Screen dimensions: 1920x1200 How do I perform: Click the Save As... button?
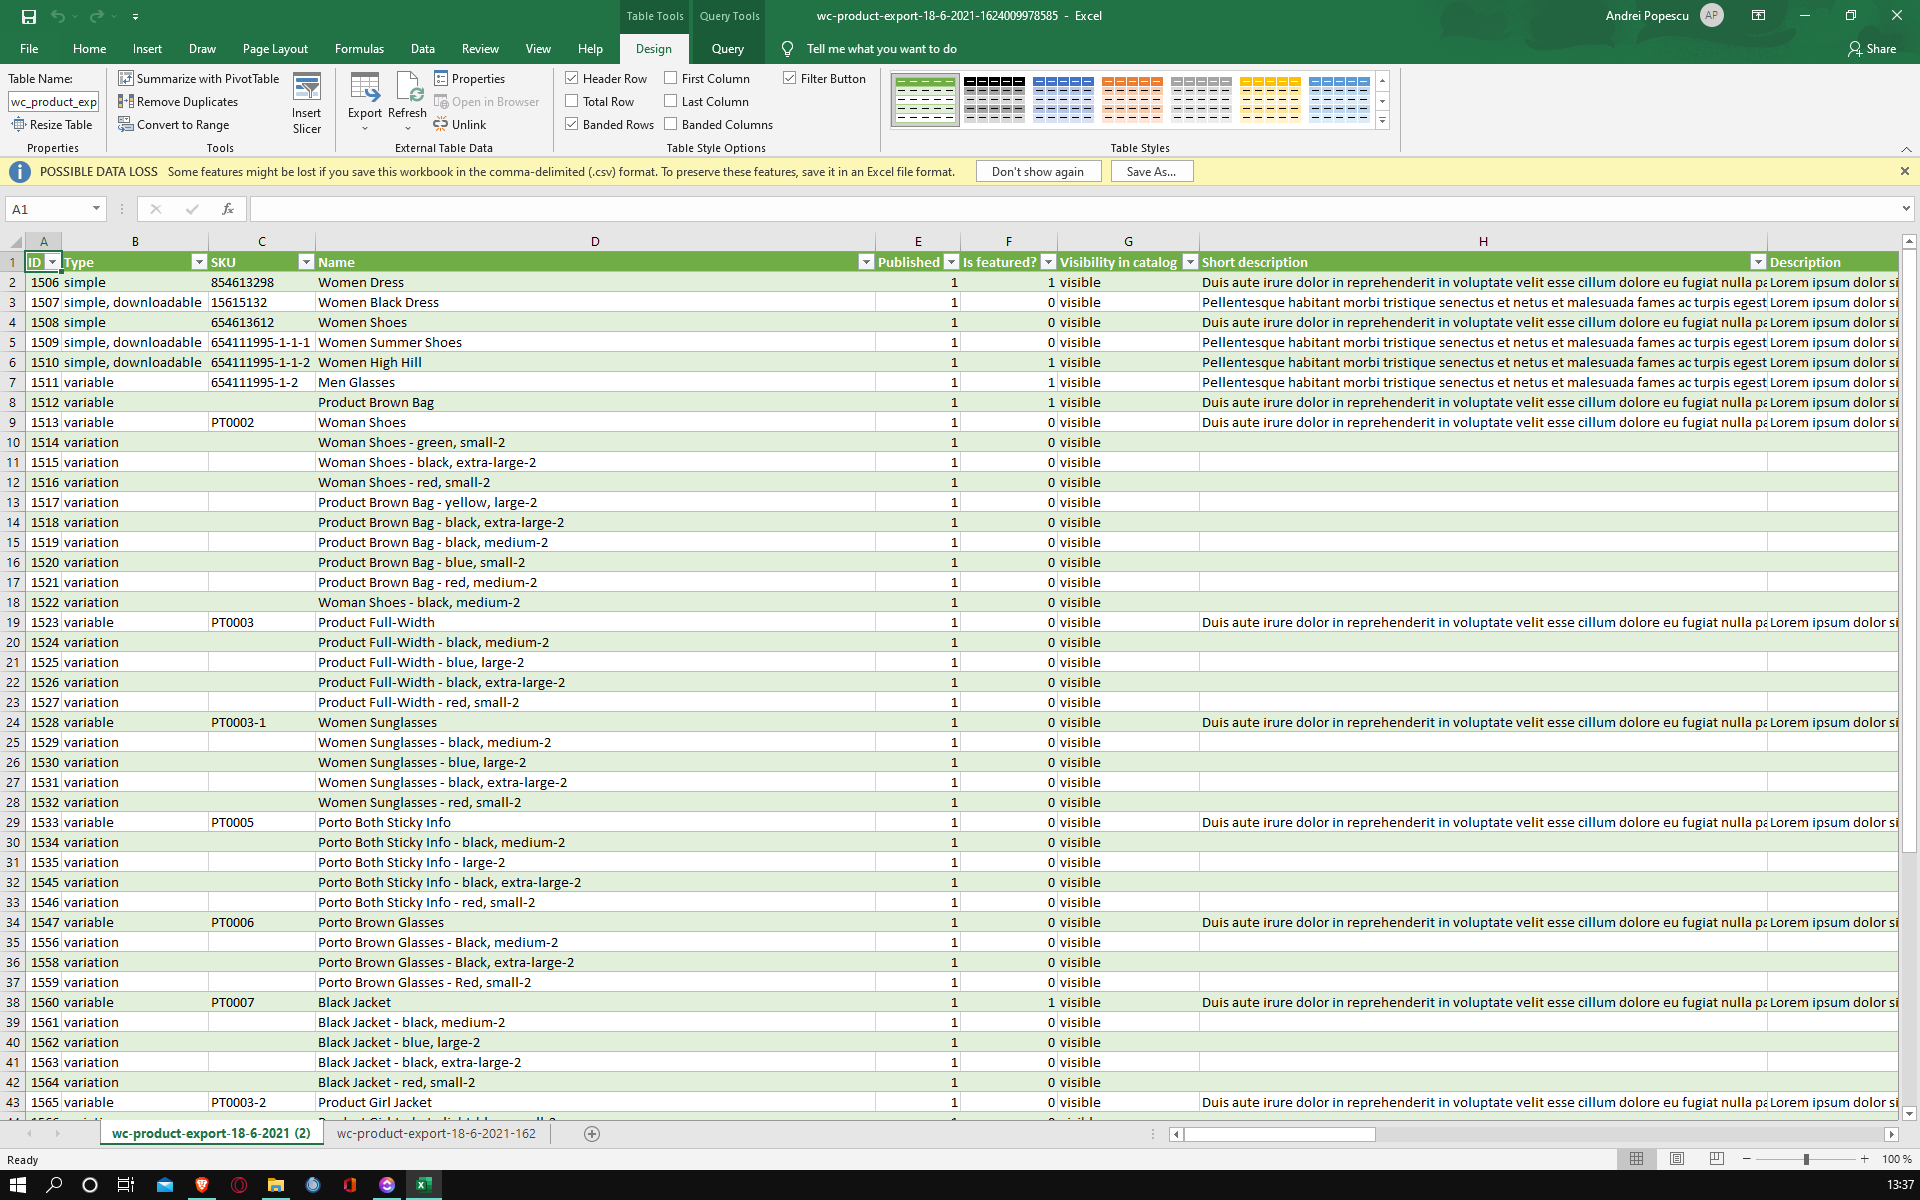coord(1151,171)
